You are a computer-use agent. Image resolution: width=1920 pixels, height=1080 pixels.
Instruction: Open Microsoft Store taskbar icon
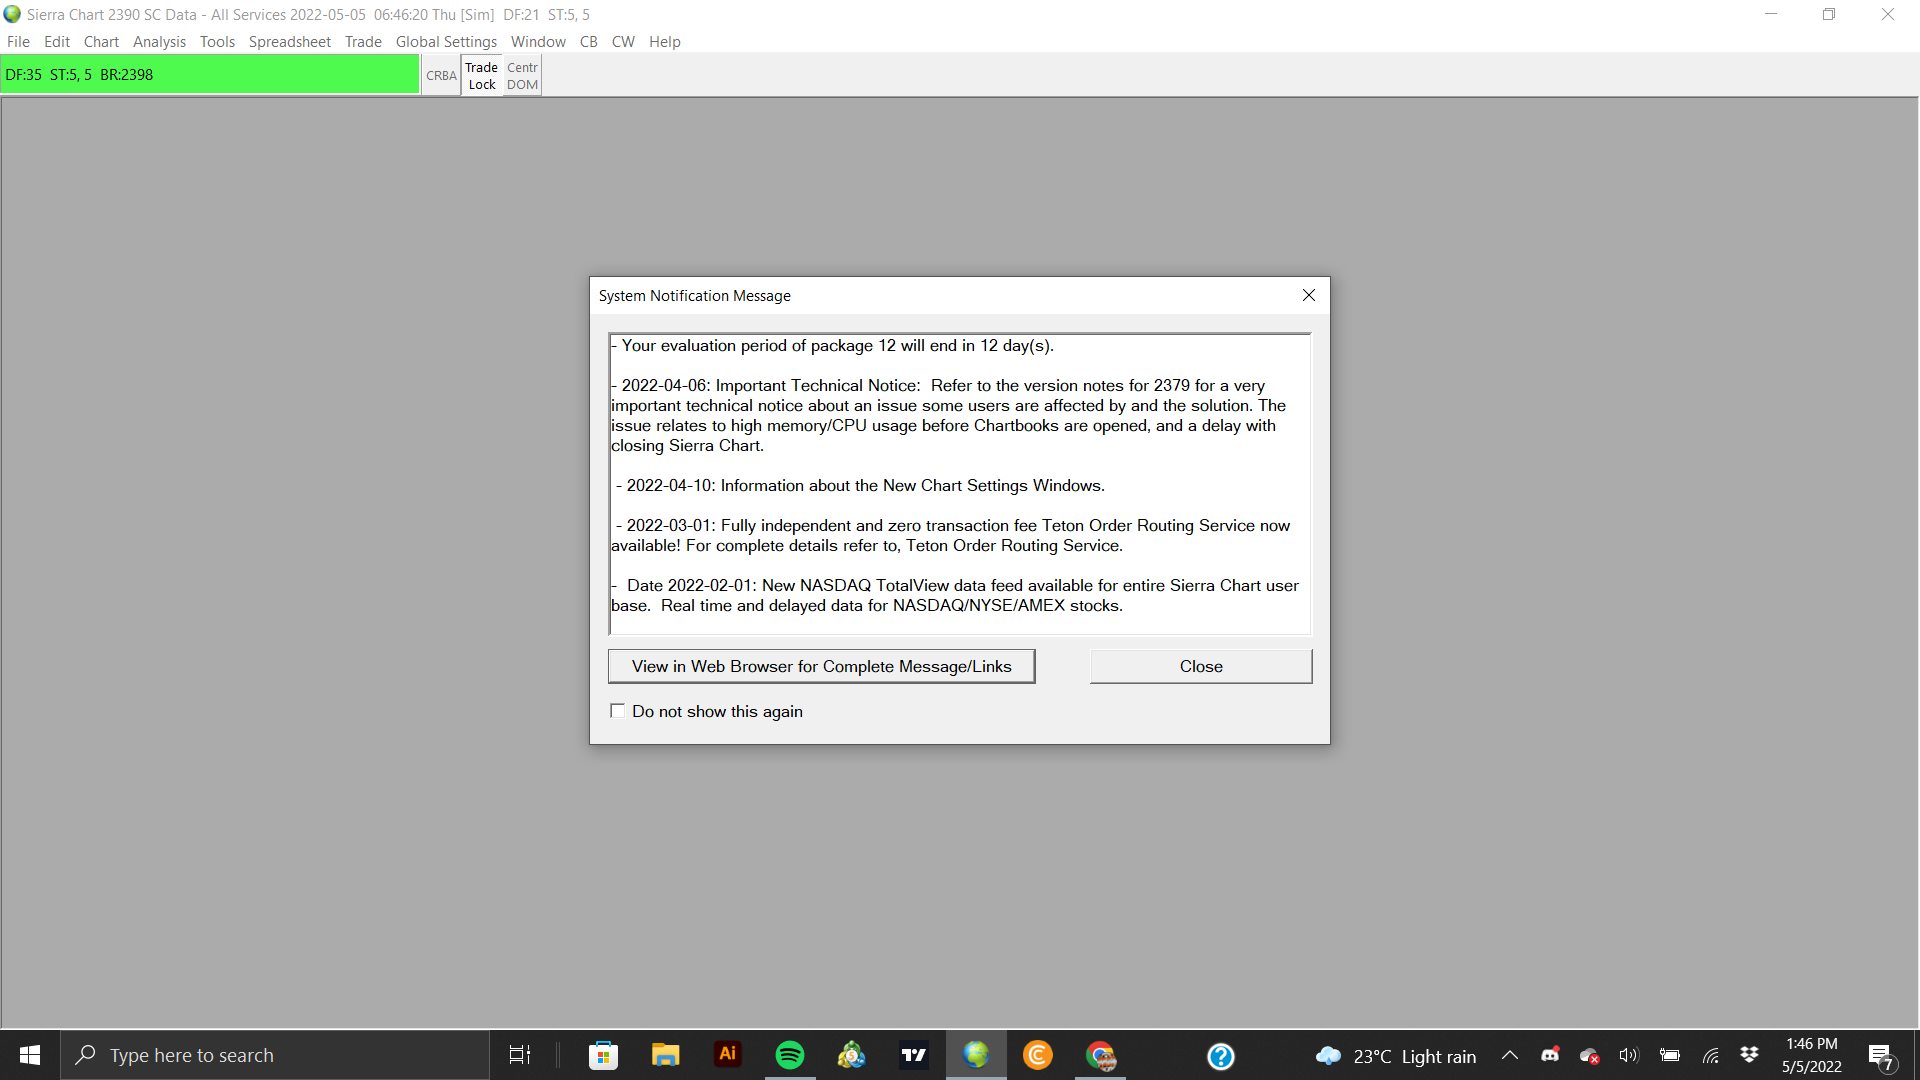point(603,1055)
